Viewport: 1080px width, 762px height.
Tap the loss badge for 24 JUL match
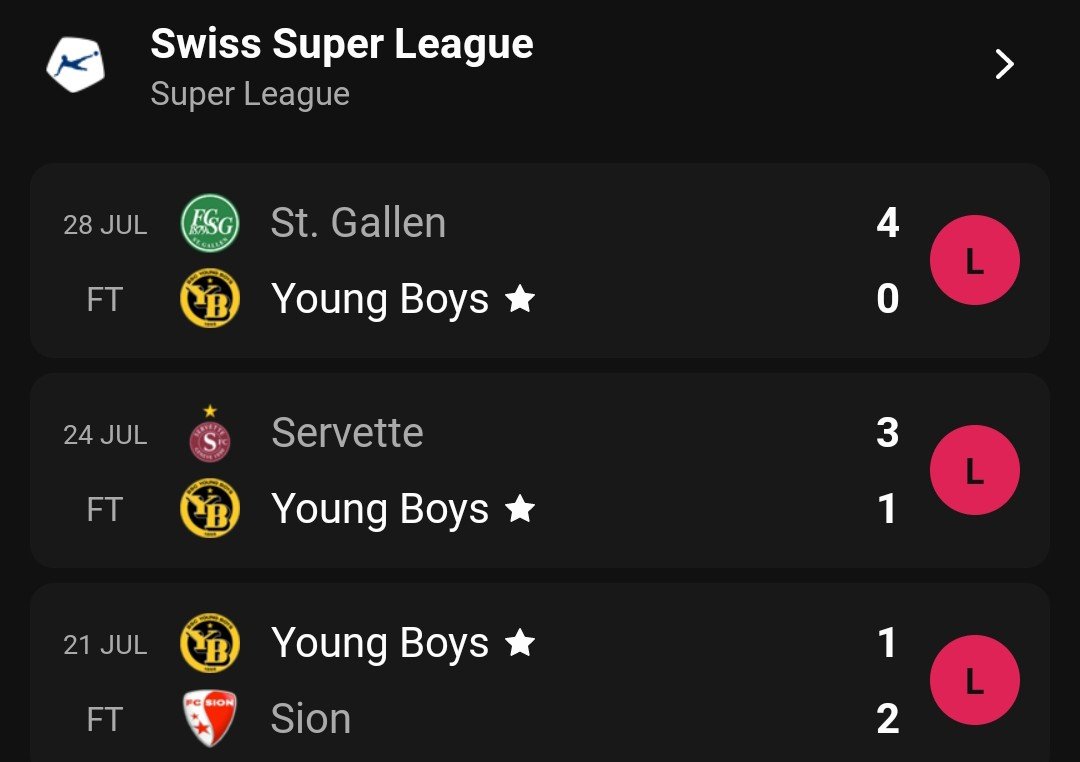(x=975, y=470)
